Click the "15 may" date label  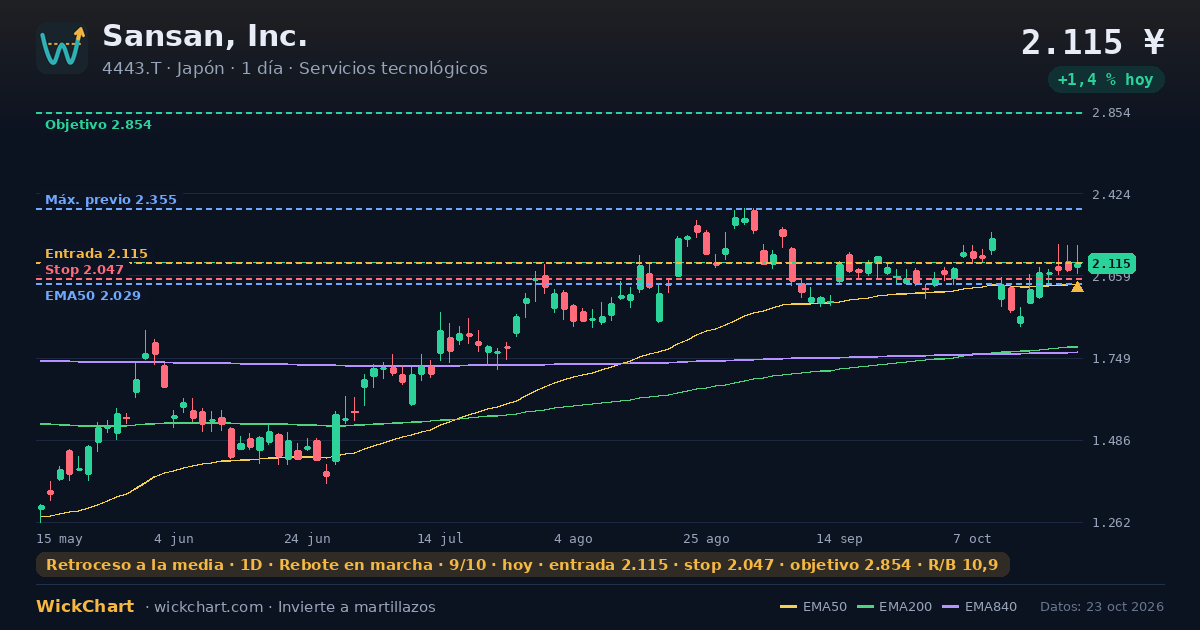coord(59,538)
